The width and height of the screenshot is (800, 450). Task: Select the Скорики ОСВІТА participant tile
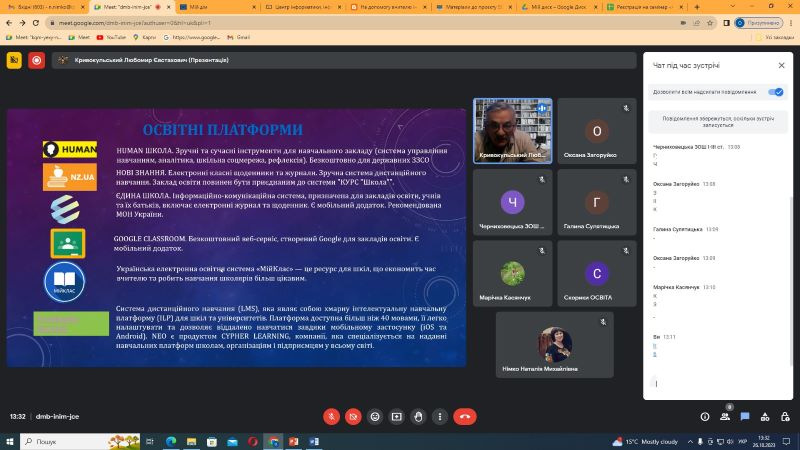[x=596, y=273]
